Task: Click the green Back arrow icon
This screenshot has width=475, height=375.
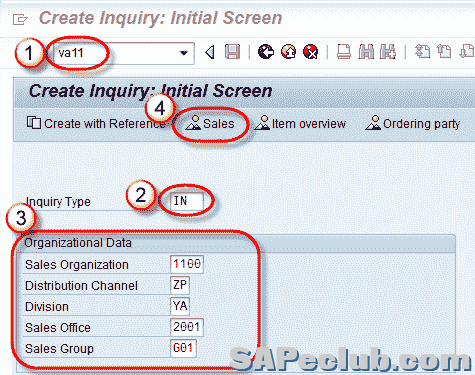Action: point(266,52)
